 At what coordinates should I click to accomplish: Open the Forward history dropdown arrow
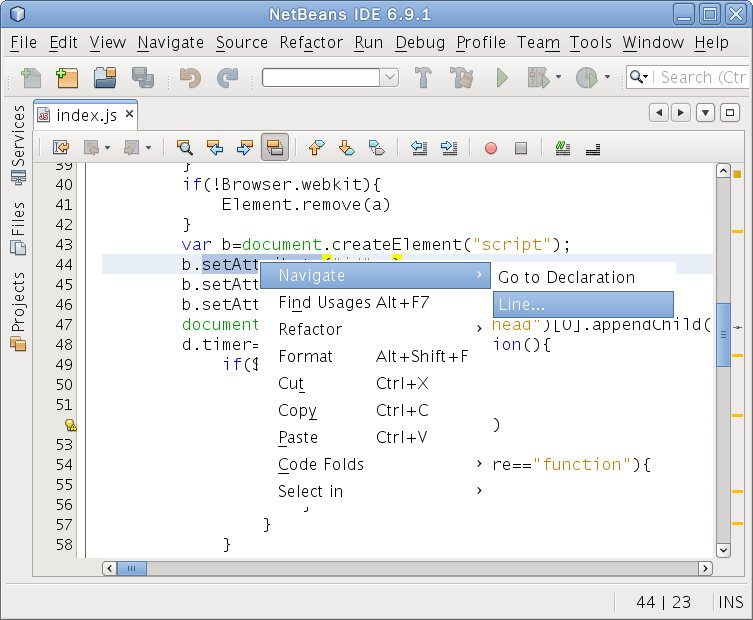pyautogui.click(x=148, y=148)
